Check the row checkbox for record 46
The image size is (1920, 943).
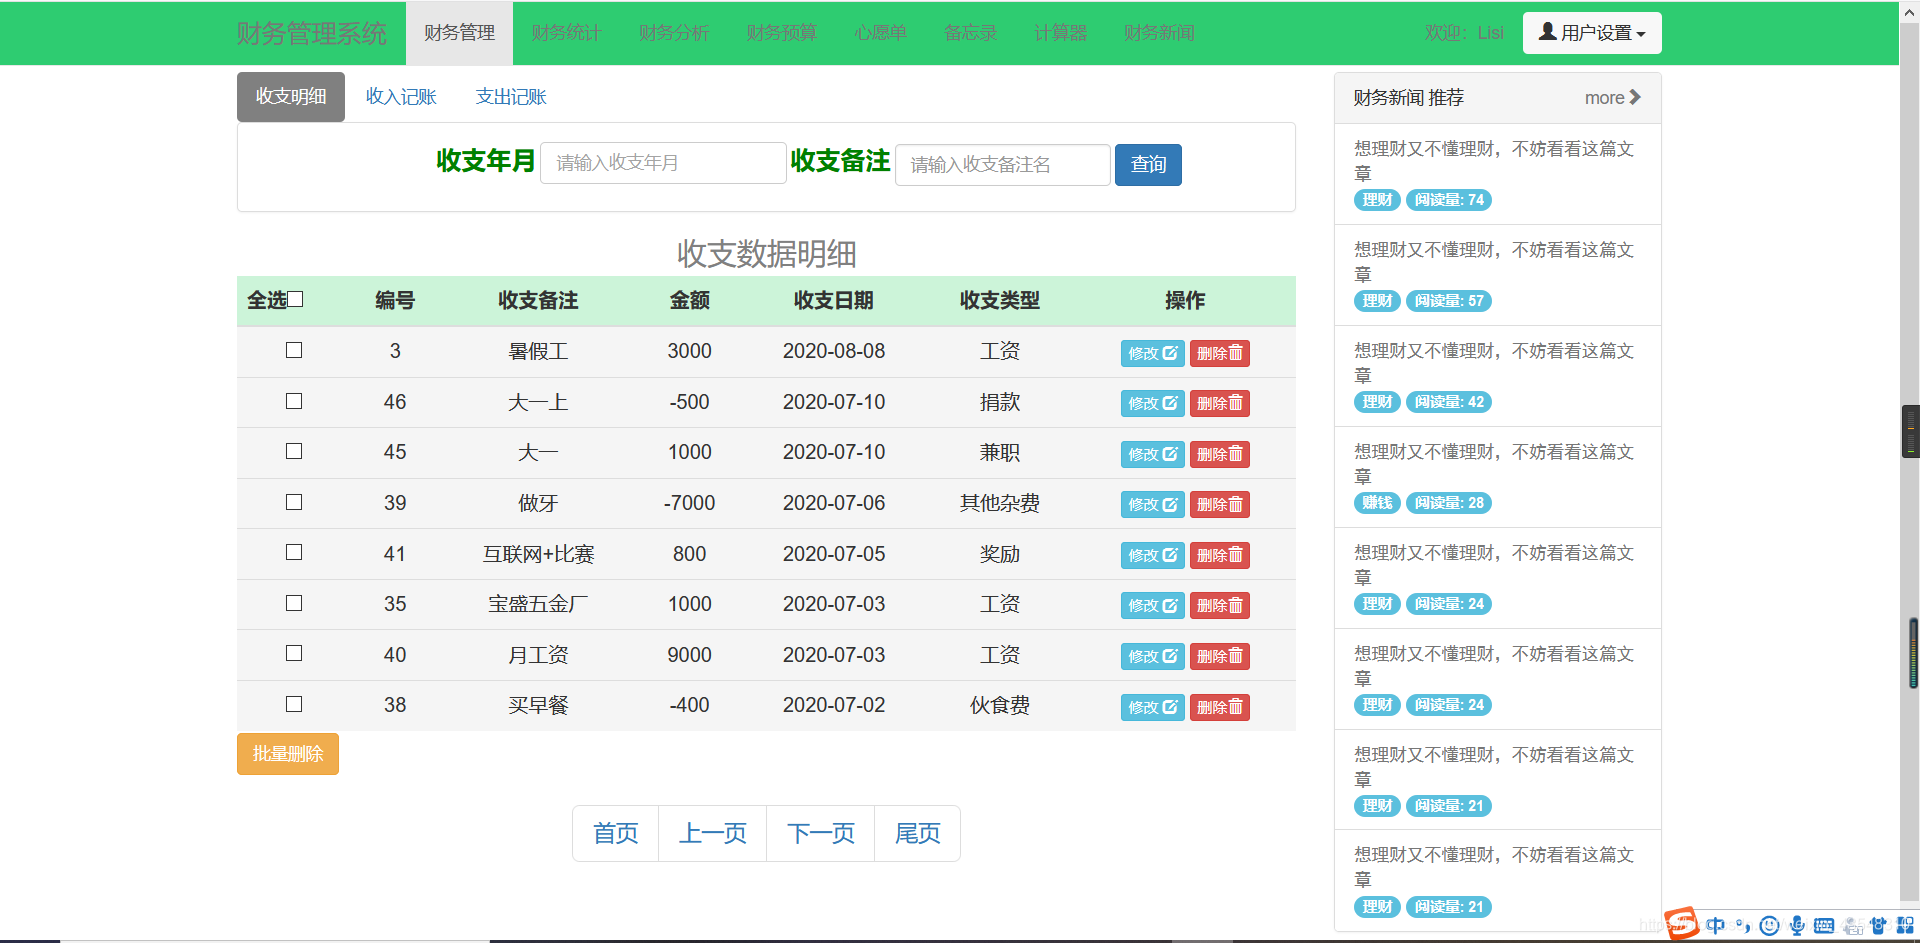tap(293, 401)
